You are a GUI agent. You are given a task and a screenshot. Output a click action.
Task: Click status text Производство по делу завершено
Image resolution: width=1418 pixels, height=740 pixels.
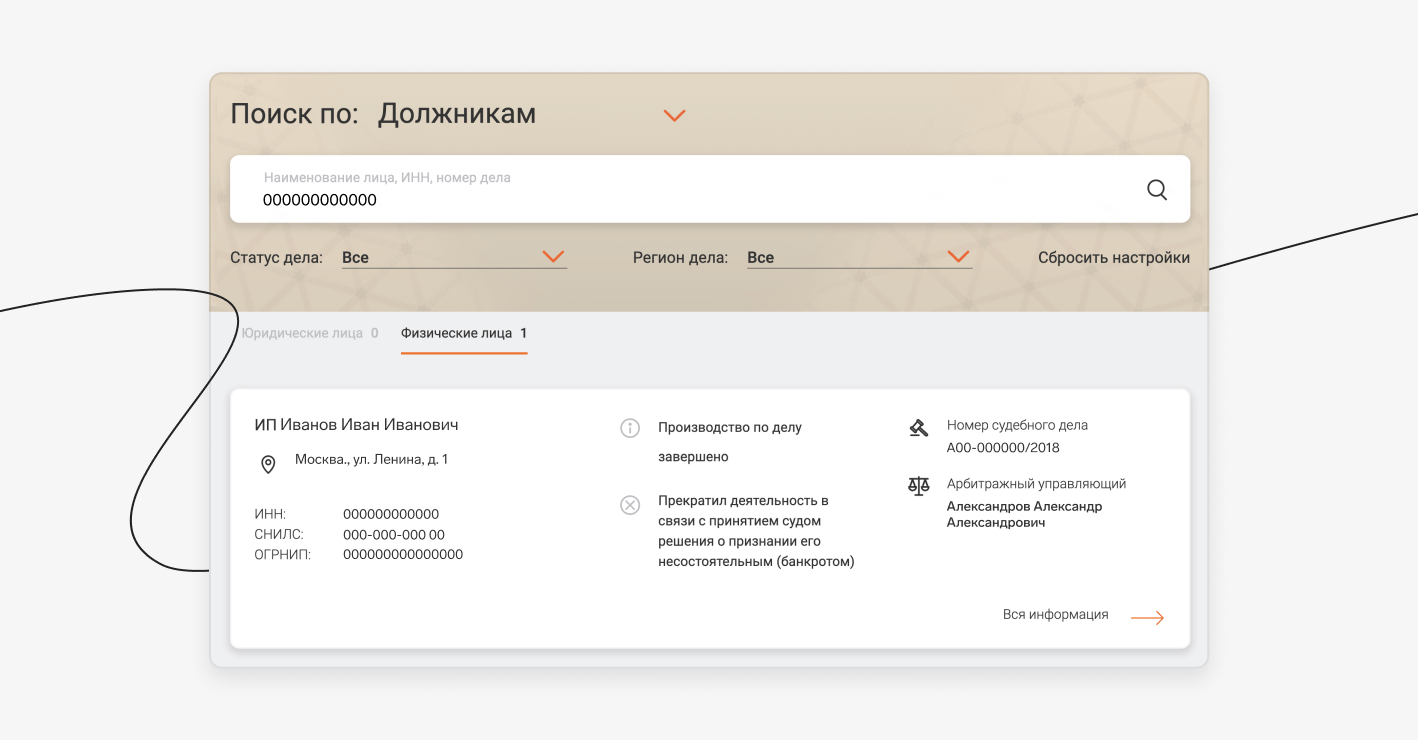[x=730, y=442]
